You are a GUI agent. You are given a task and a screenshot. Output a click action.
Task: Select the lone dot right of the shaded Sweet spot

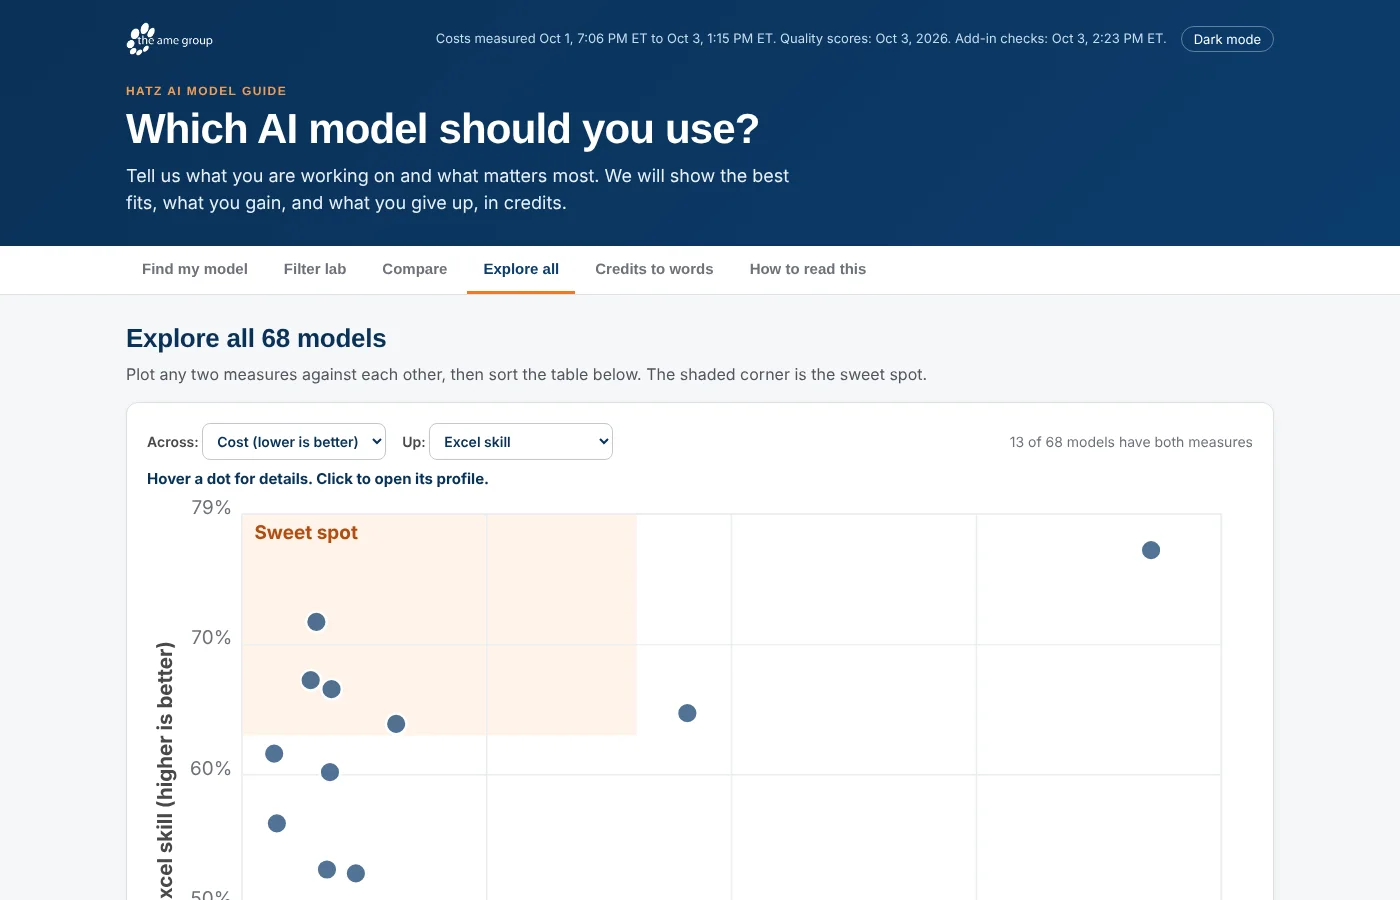click(687, 713)
